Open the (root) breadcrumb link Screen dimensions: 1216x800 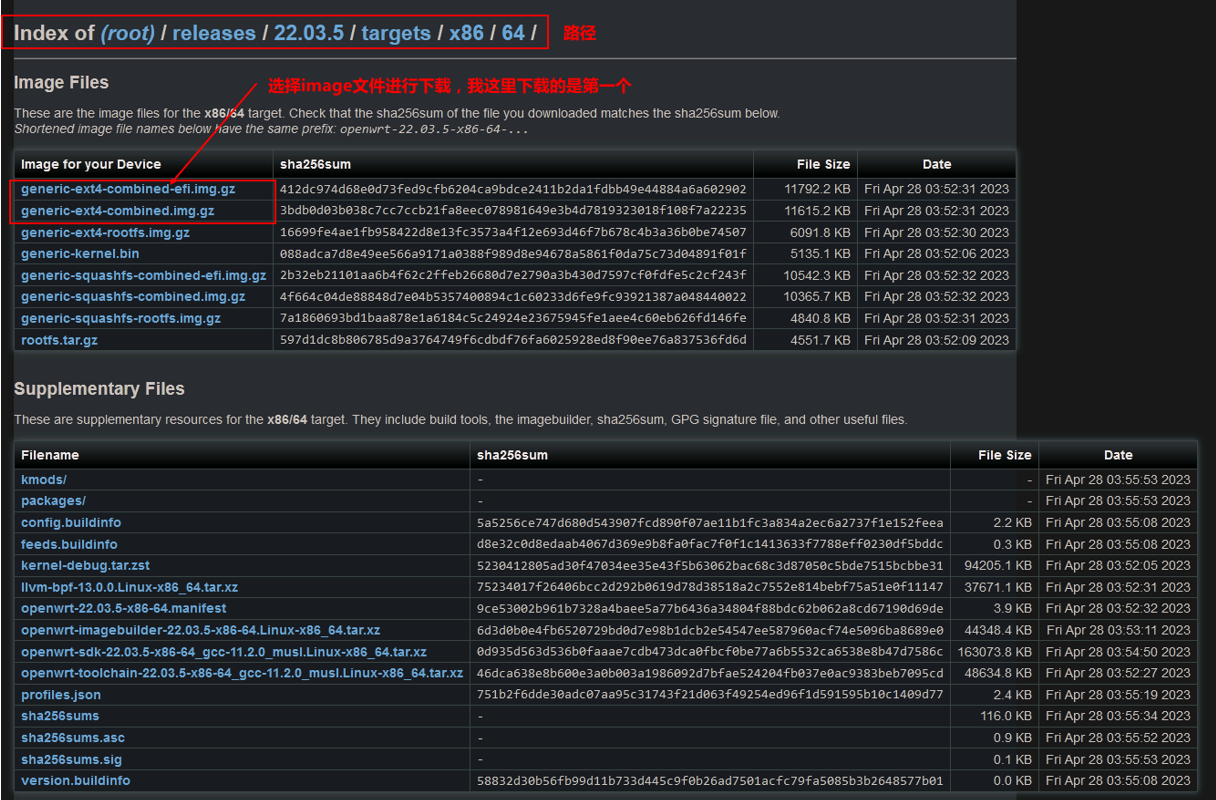pyautogui.click(x=128, y=33)
